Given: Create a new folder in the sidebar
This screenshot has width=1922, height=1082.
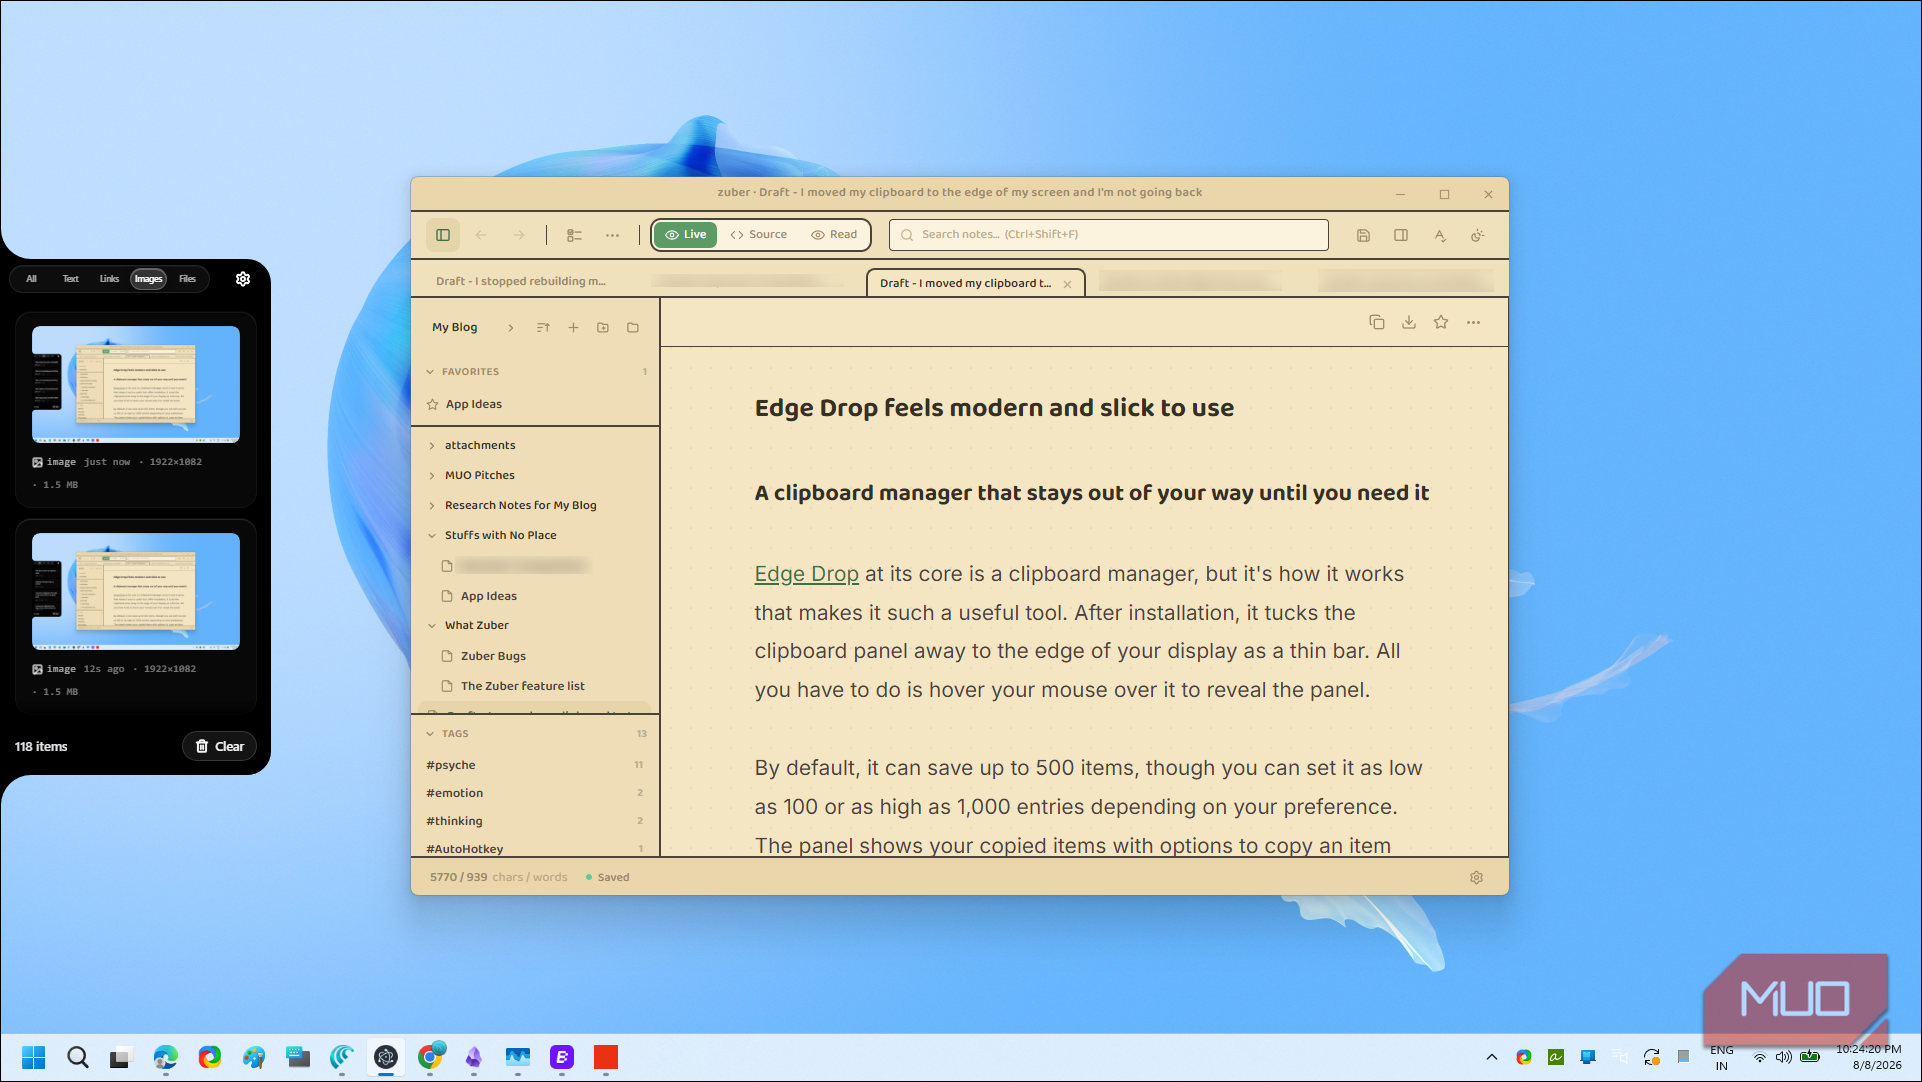Looking at the screenshot, I should click(603, 327).
